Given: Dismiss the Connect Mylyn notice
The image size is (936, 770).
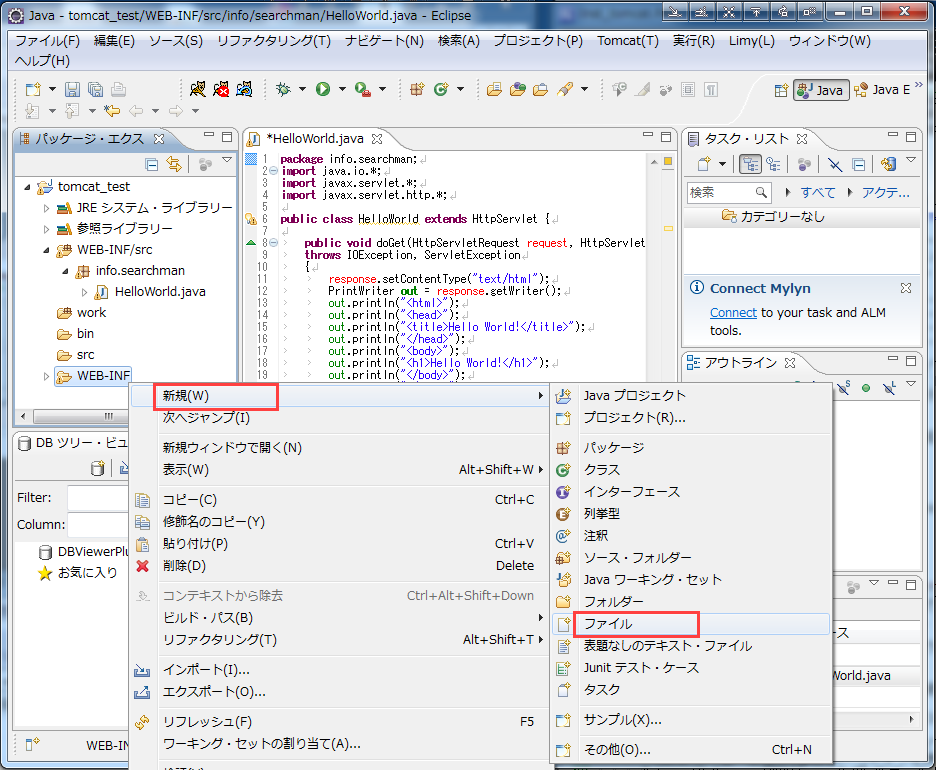Looking at the screenshot, I should click(x=906, y=288).
